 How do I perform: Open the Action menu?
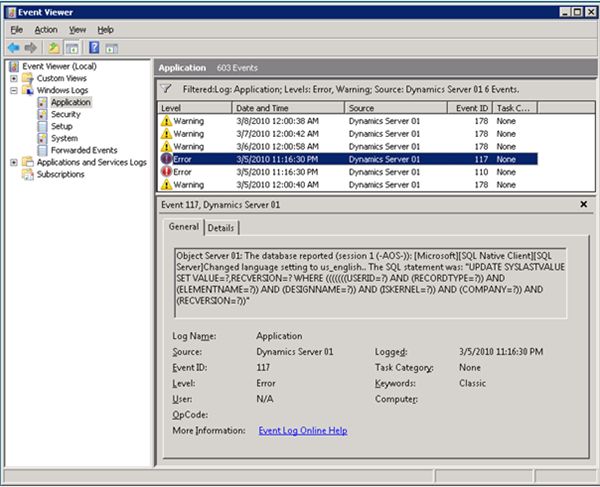(46, 30)
